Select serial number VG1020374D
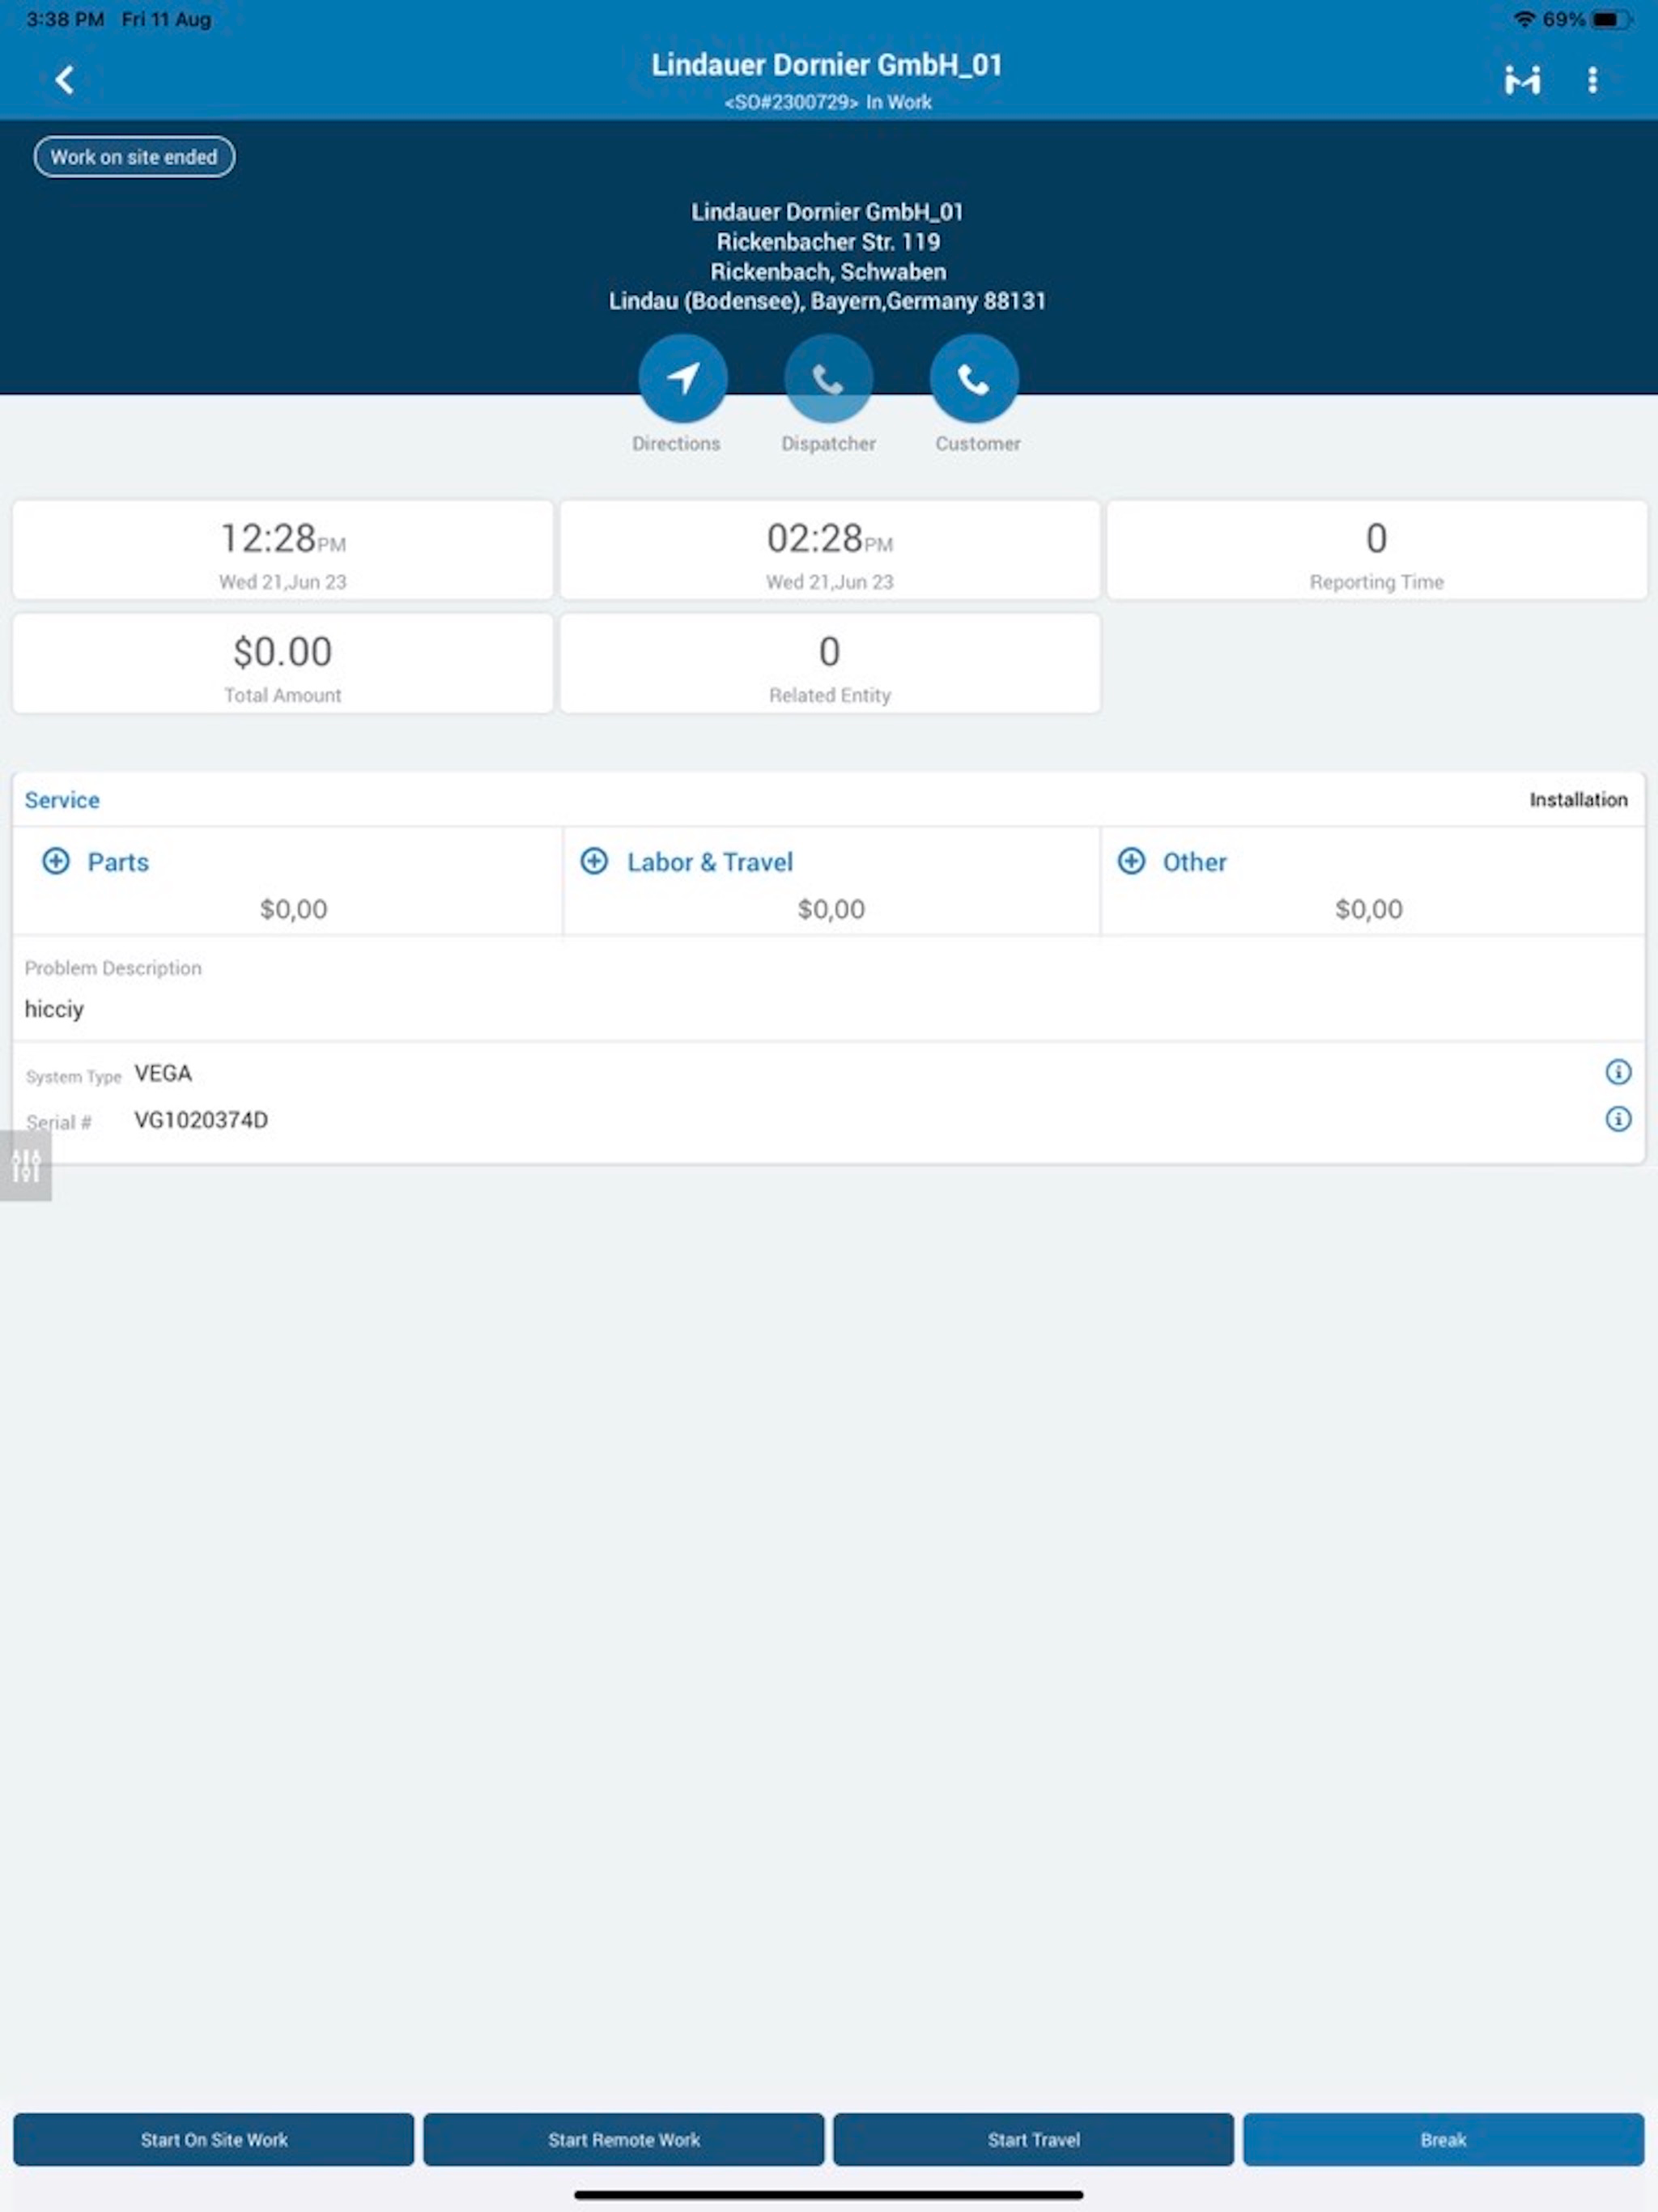This screenshot has height=2212, width=1658. point(201,1120)
